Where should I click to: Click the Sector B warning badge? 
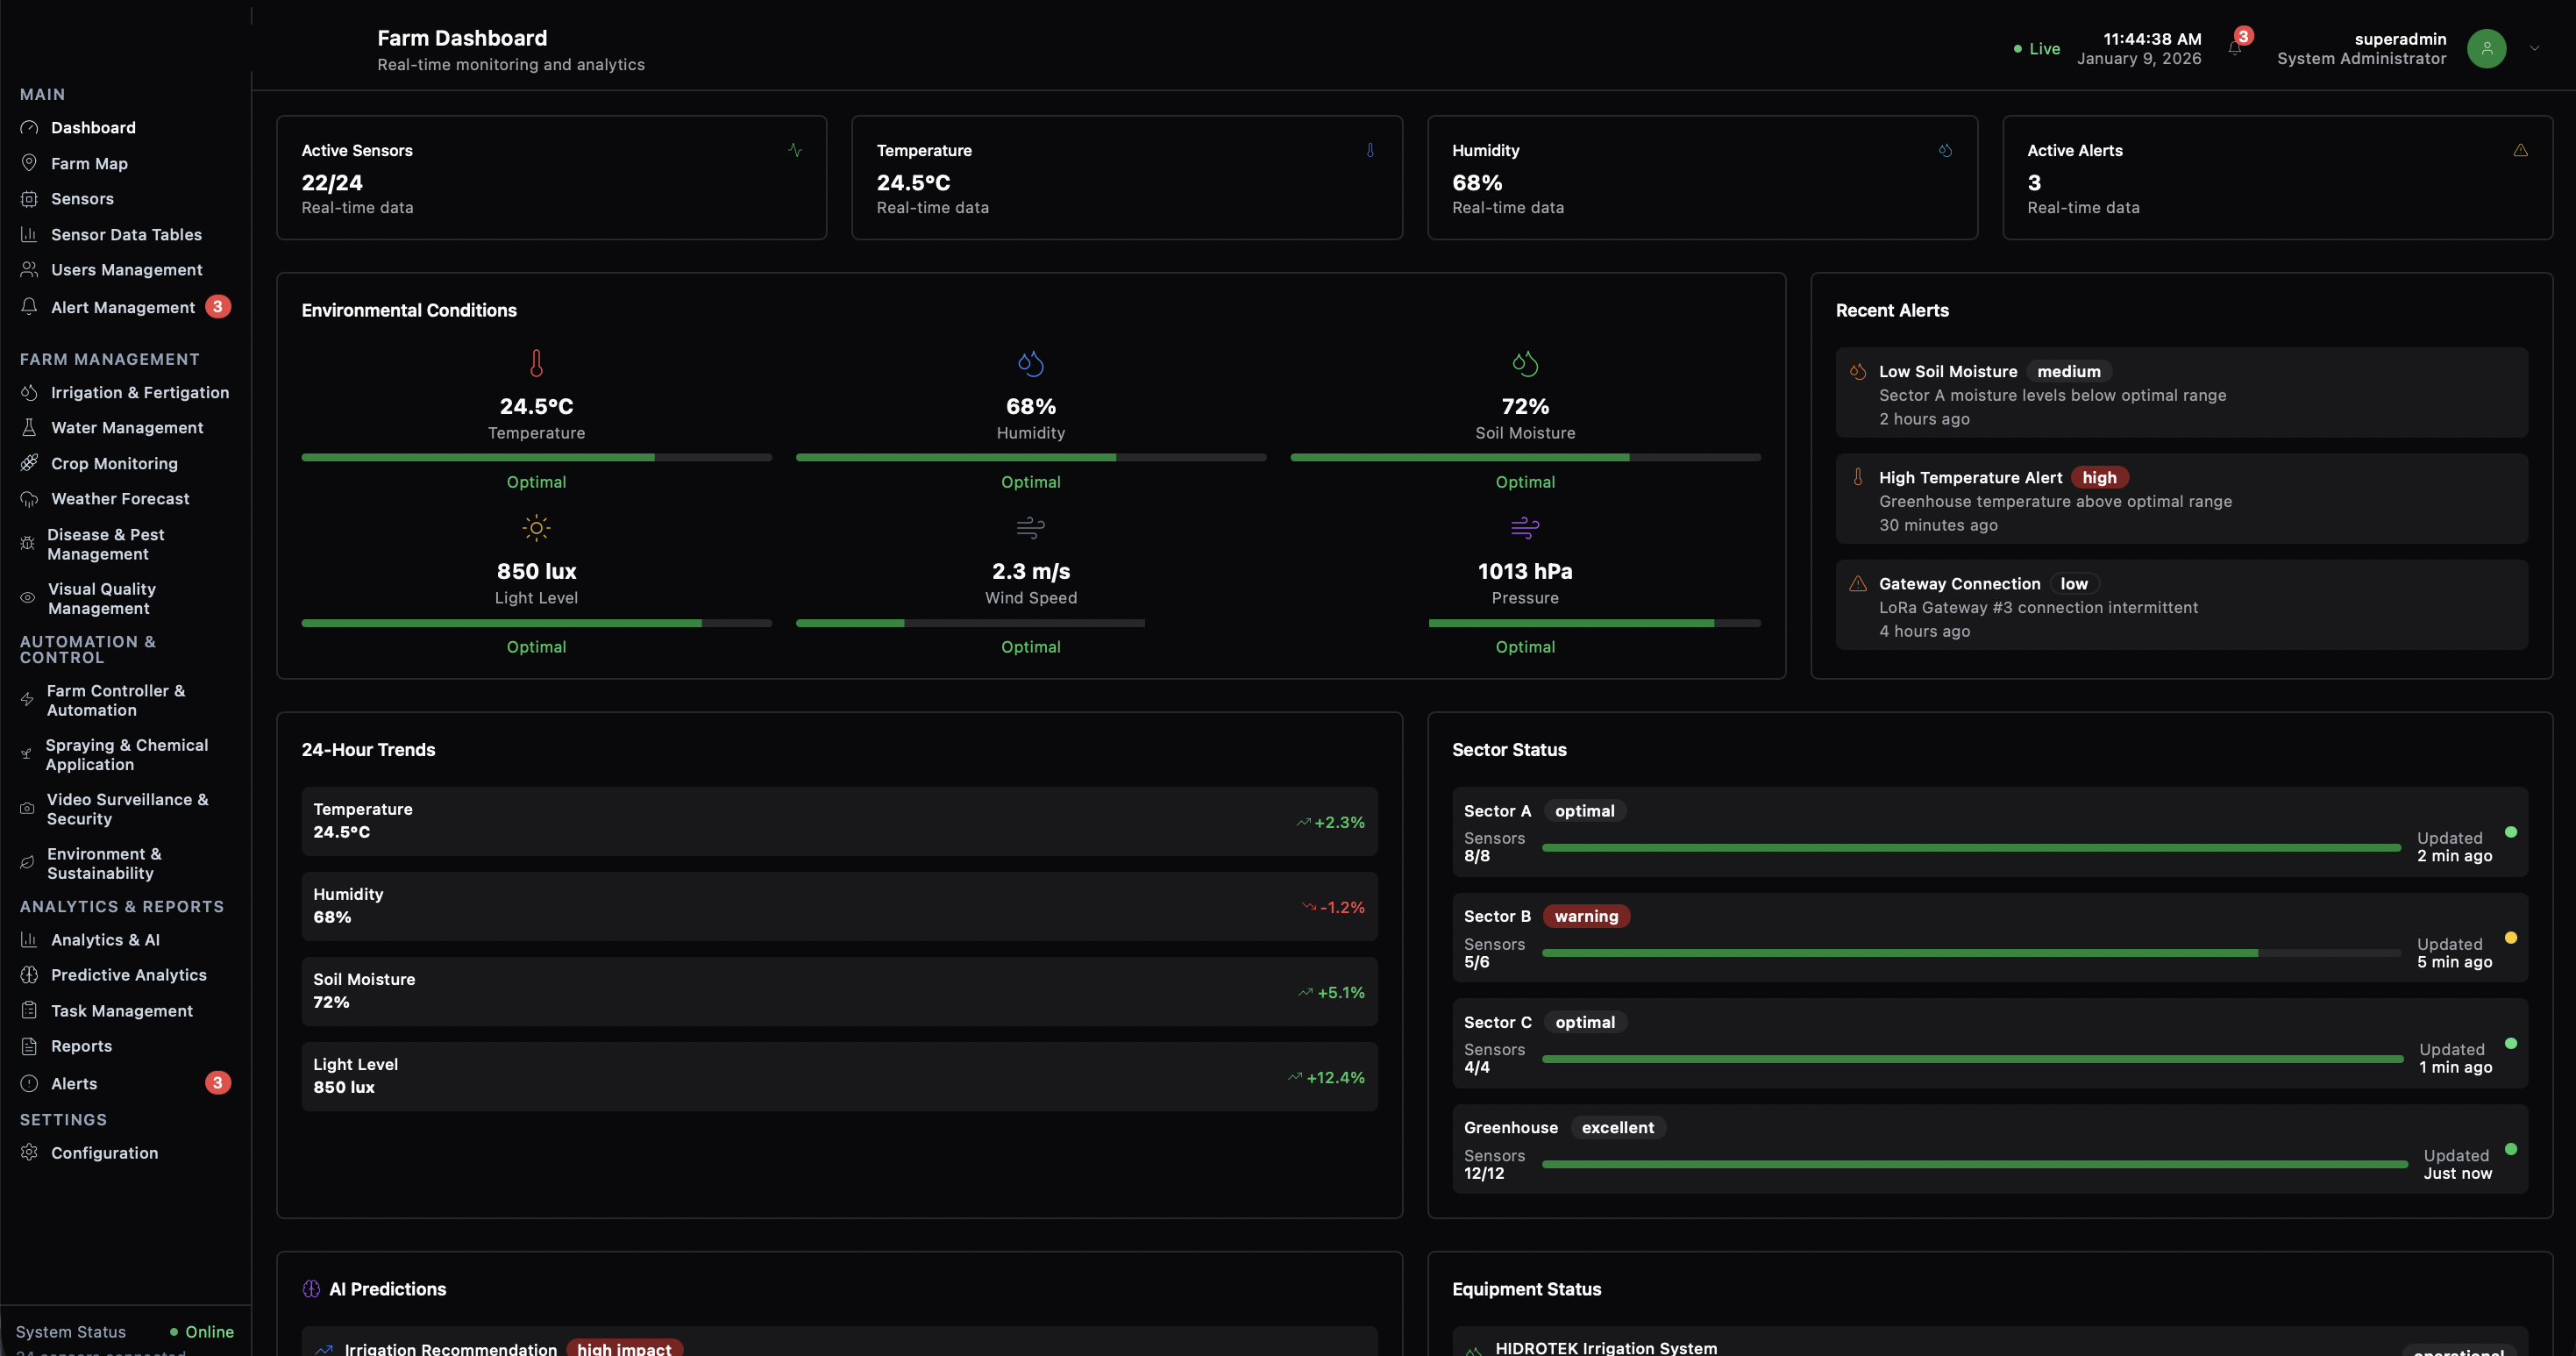coord(1586,915)
